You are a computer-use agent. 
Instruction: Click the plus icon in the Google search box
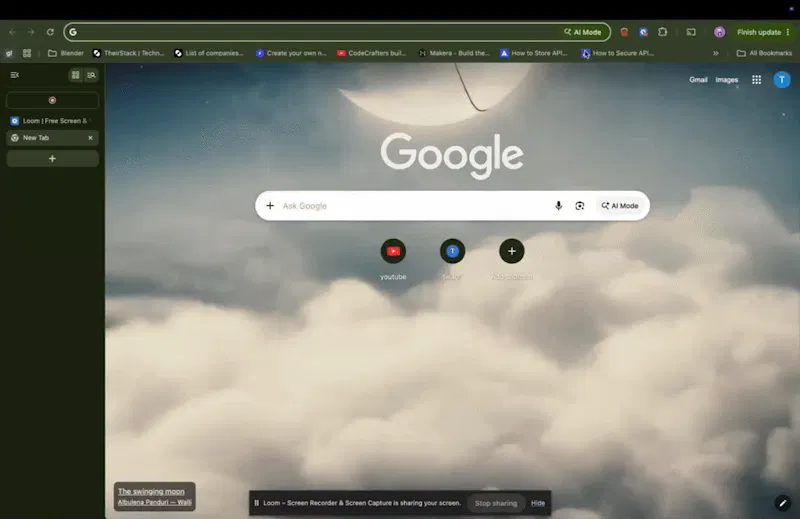[x=270, y=206]
